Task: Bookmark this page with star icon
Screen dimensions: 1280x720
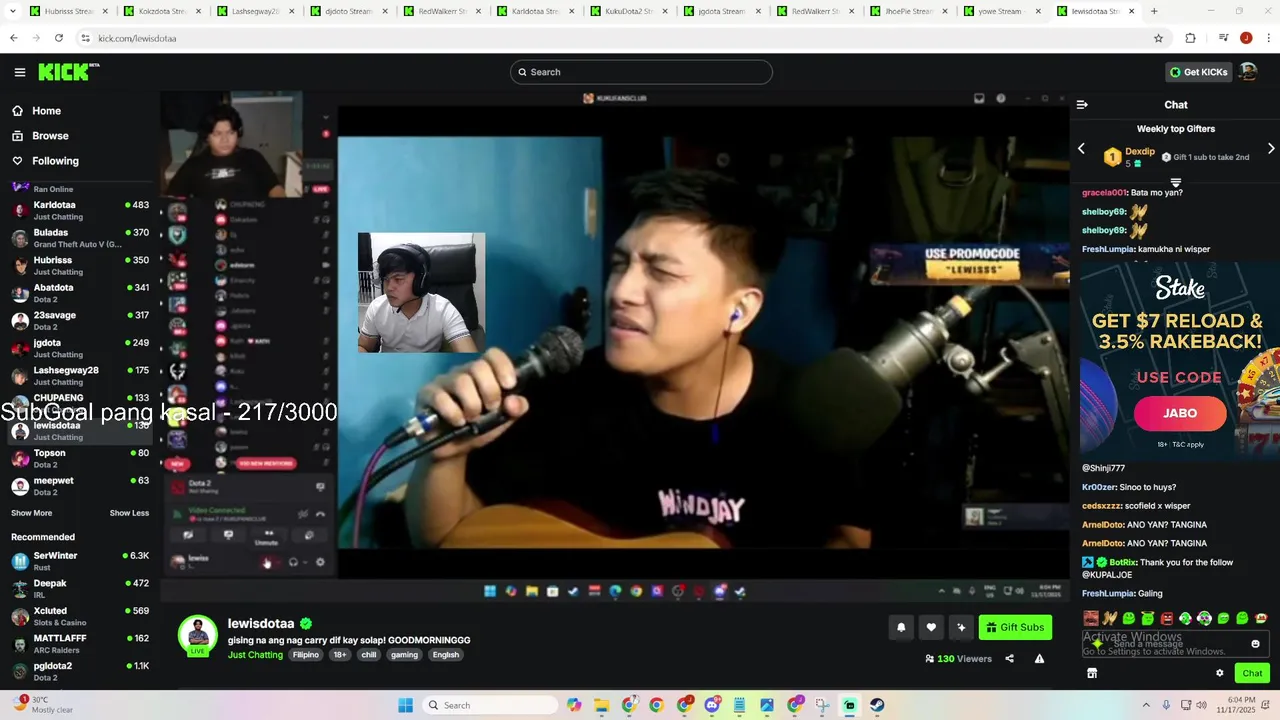Action: click(1158, 38)
